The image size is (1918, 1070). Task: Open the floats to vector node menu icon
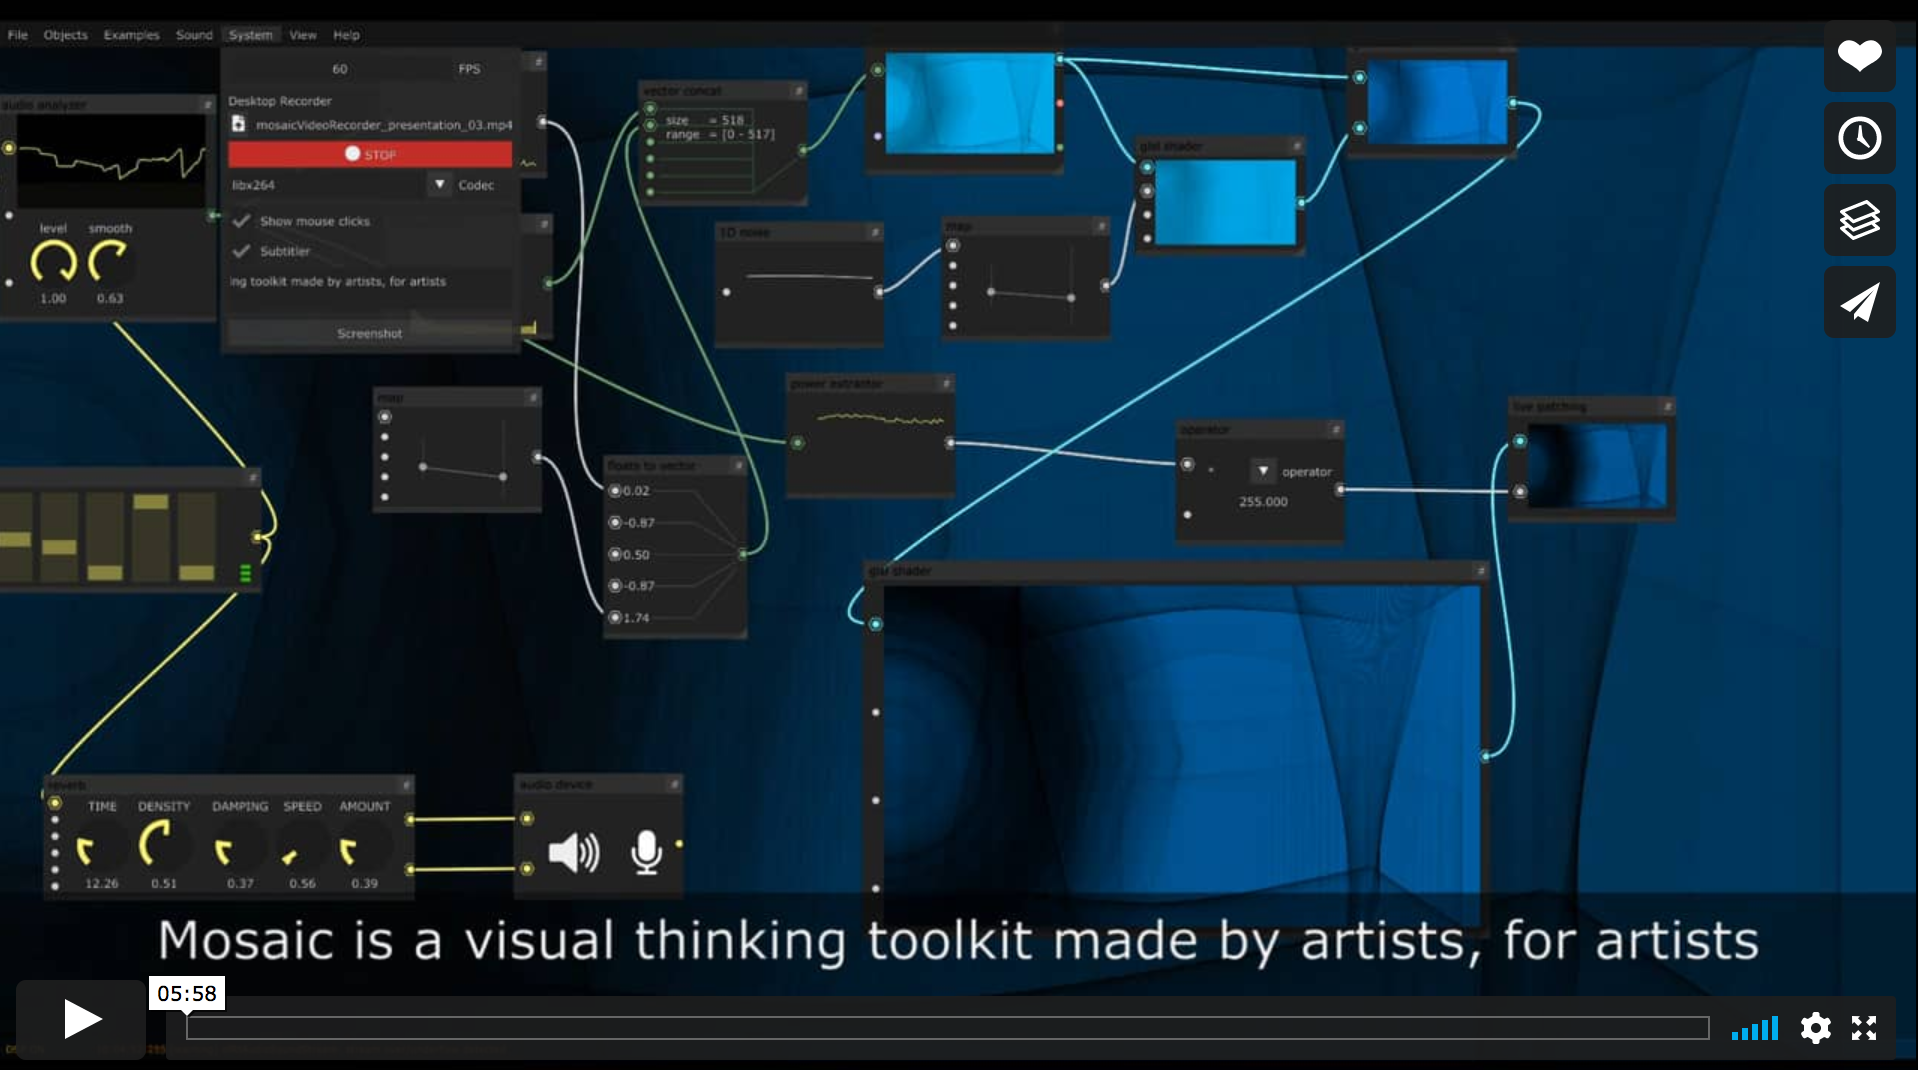click(738, 466)
